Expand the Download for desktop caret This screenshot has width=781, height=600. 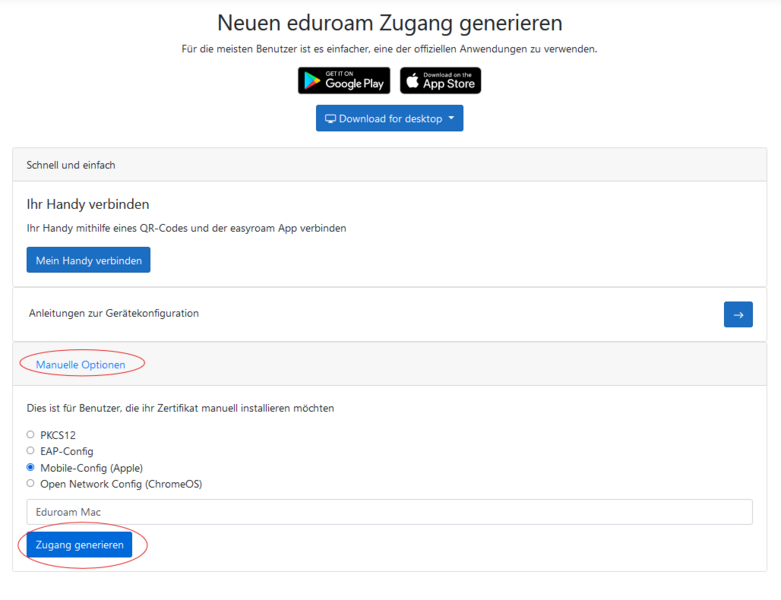pyautogui.click(x=451, y=119)
